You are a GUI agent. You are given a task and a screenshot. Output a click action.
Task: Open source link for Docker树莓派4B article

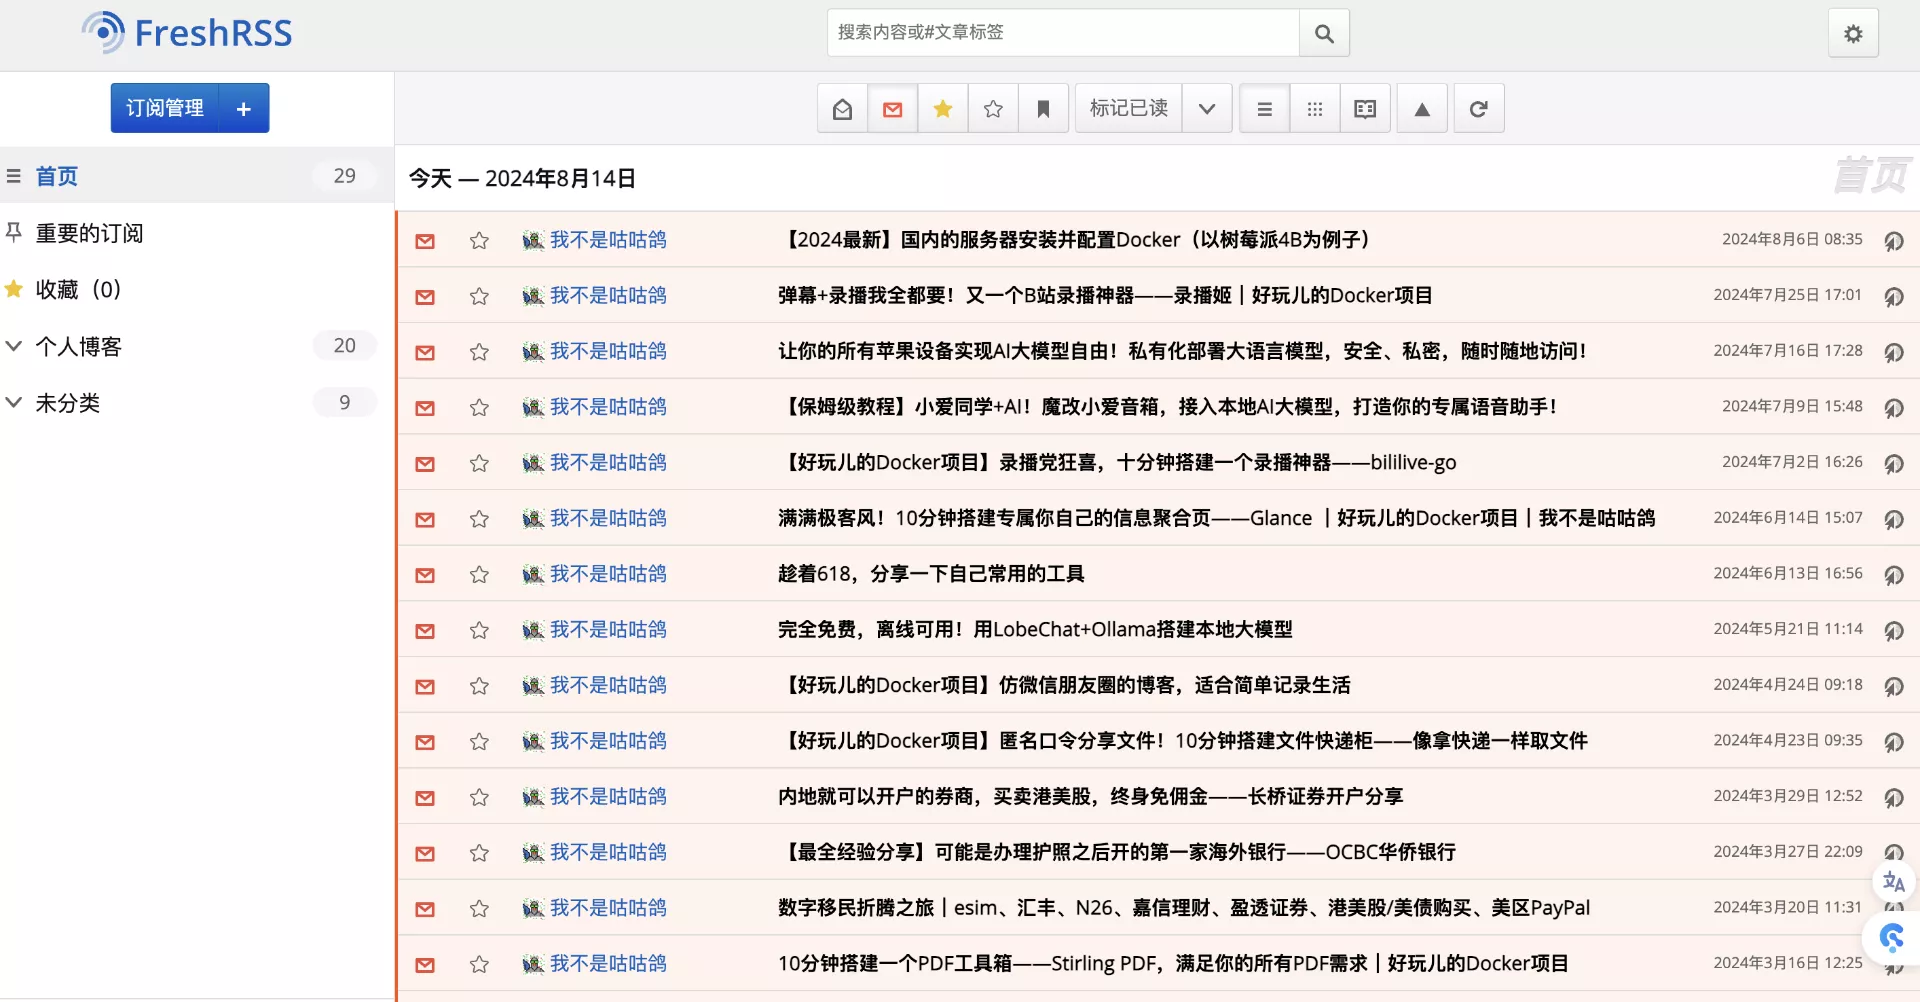[1893, 241]
